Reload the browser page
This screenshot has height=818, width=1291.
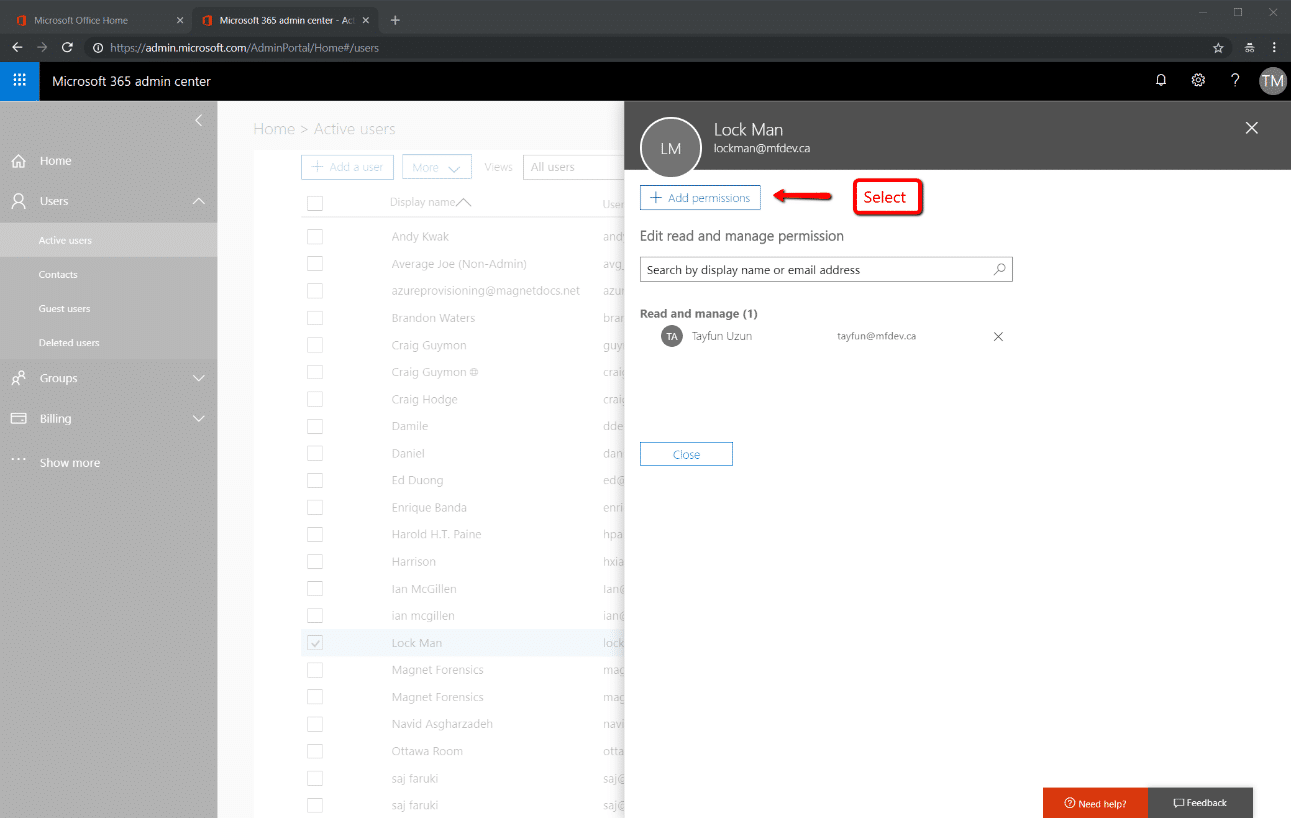pos(67,47)
